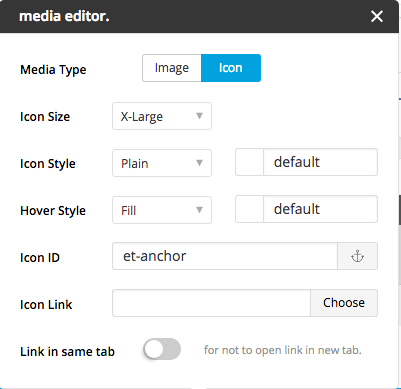This screenshot has width=401, height=389.
Task: Focus the Icon Style color value field
Action: (320, 162)
